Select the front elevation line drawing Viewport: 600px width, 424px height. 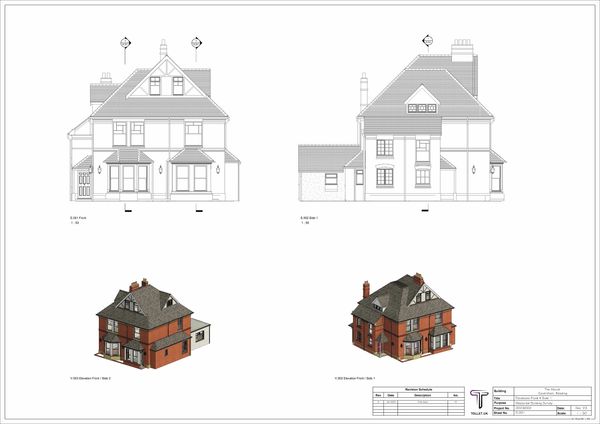click(154, 121)
